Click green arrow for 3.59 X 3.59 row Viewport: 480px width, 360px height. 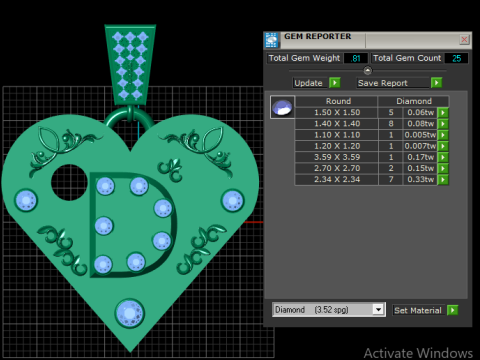[x=443, y=157]
